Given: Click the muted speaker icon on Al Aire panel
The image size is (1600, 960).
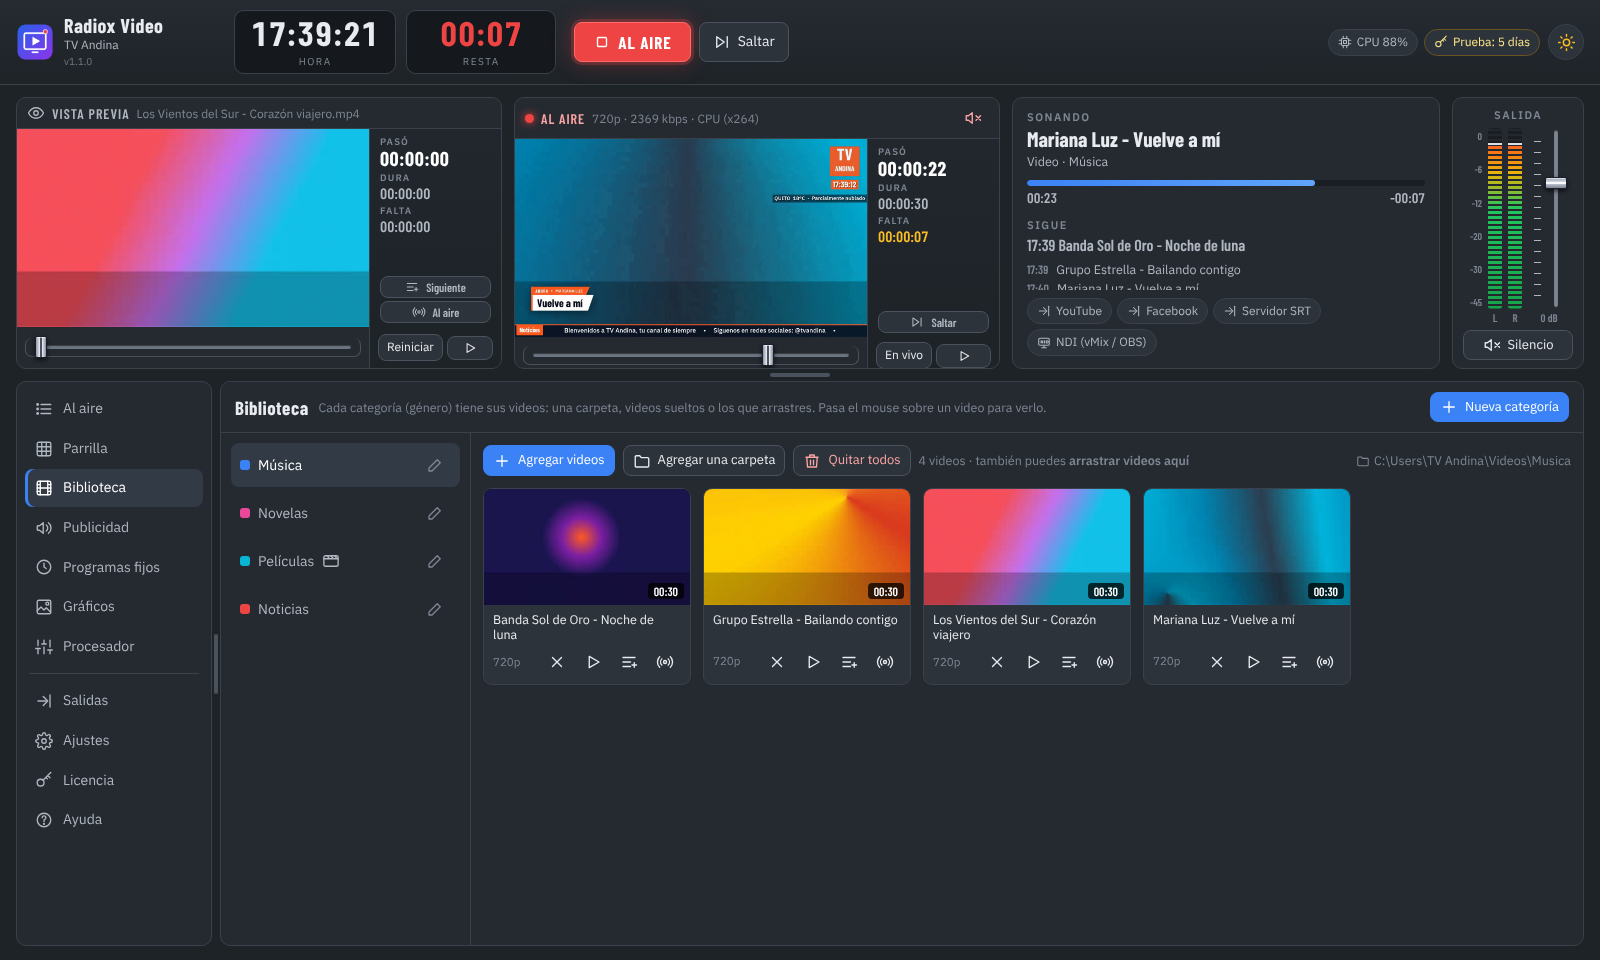Looking at the screenshot, I should click(973, 118).
